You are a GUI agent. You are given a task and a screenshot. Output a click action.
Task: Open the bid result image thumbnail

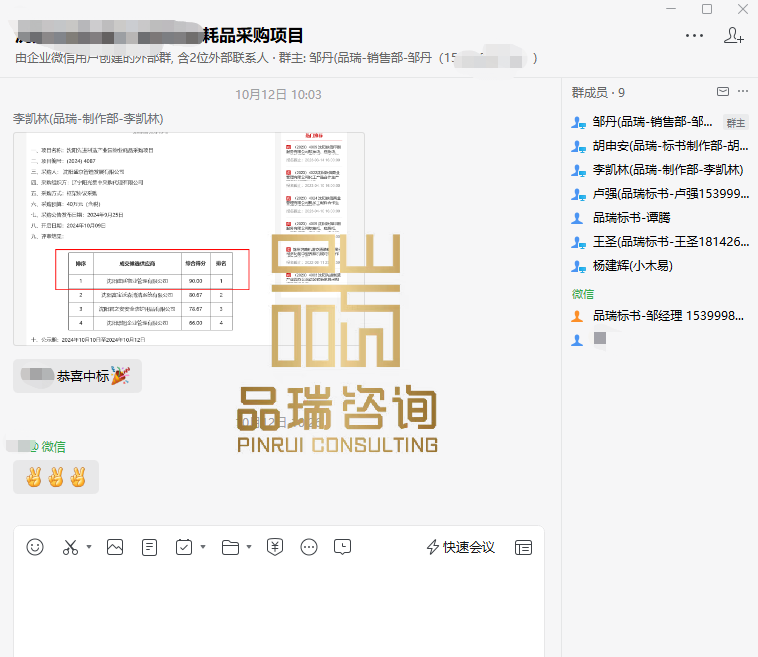(x=188, y=238)
